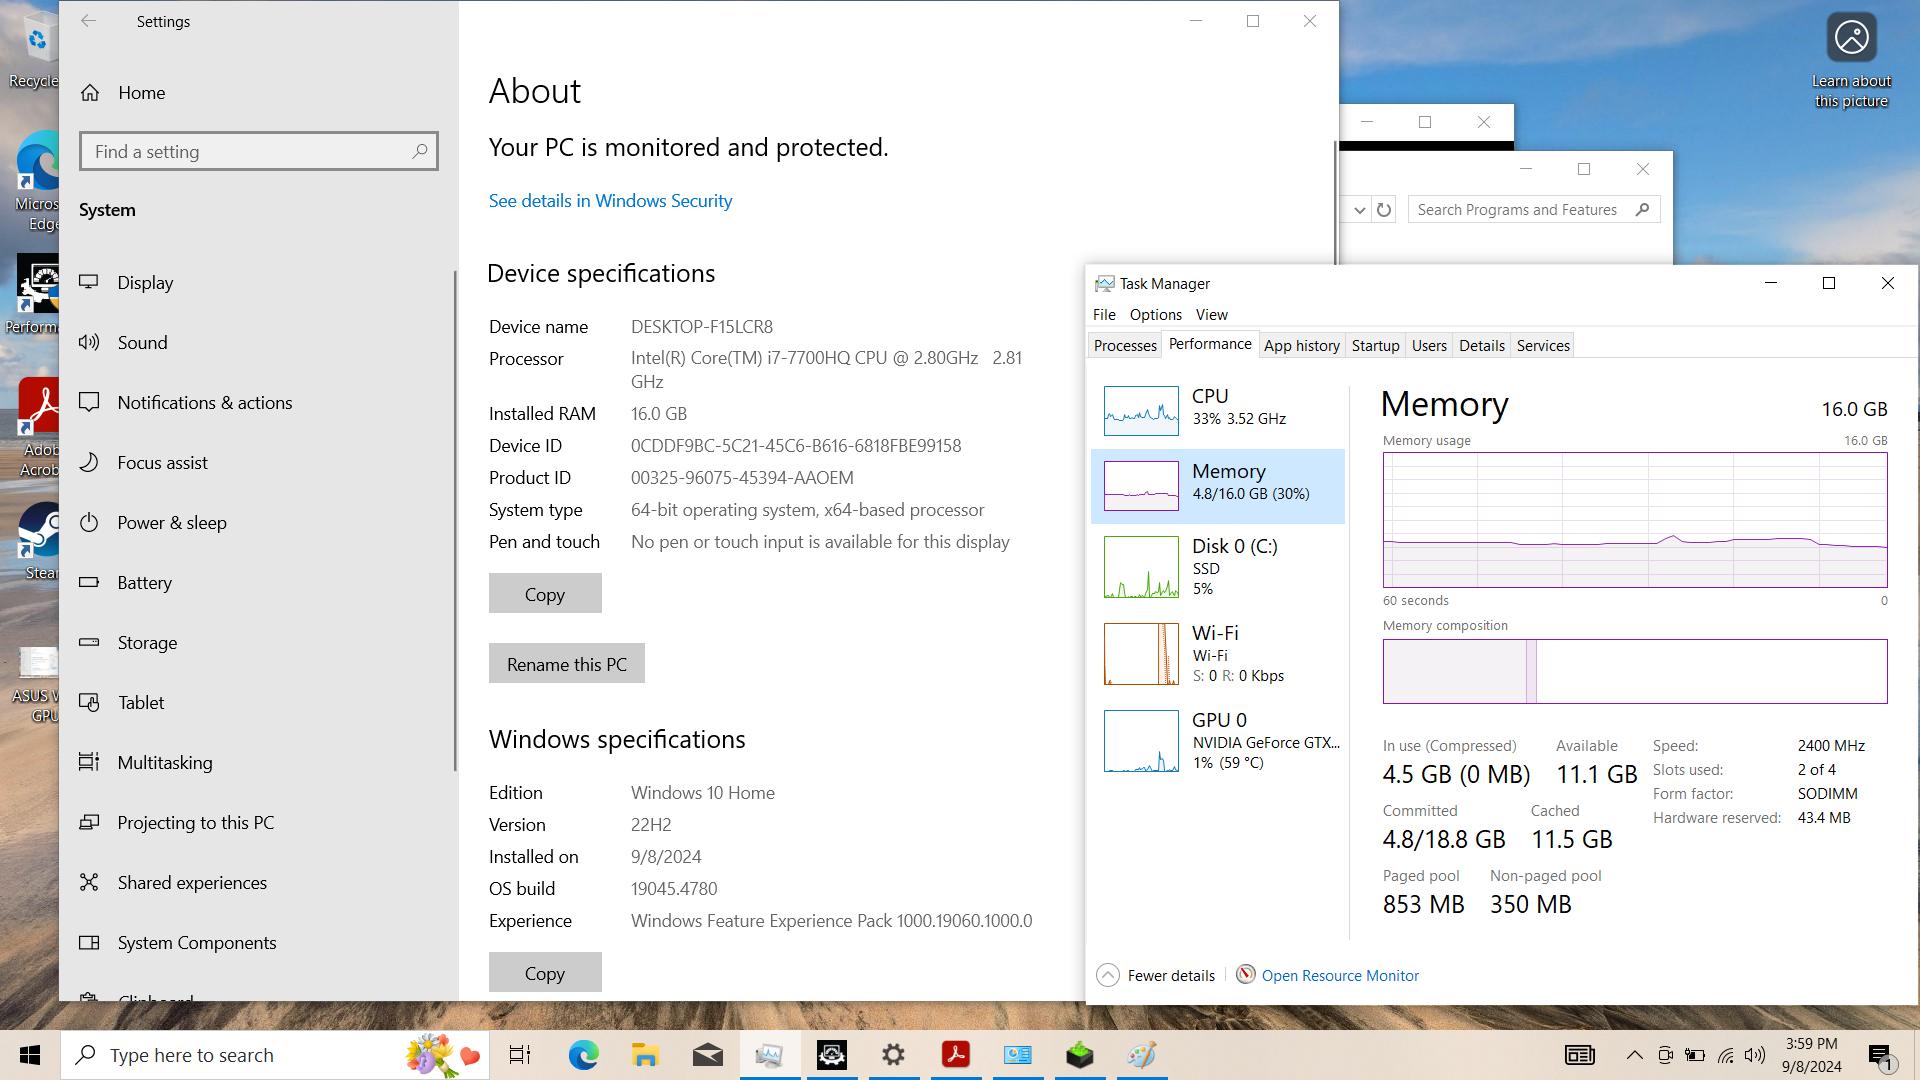The image size is (1920, 1080).
Task: Switch to the Users tab
Action: coord(1429,346)
